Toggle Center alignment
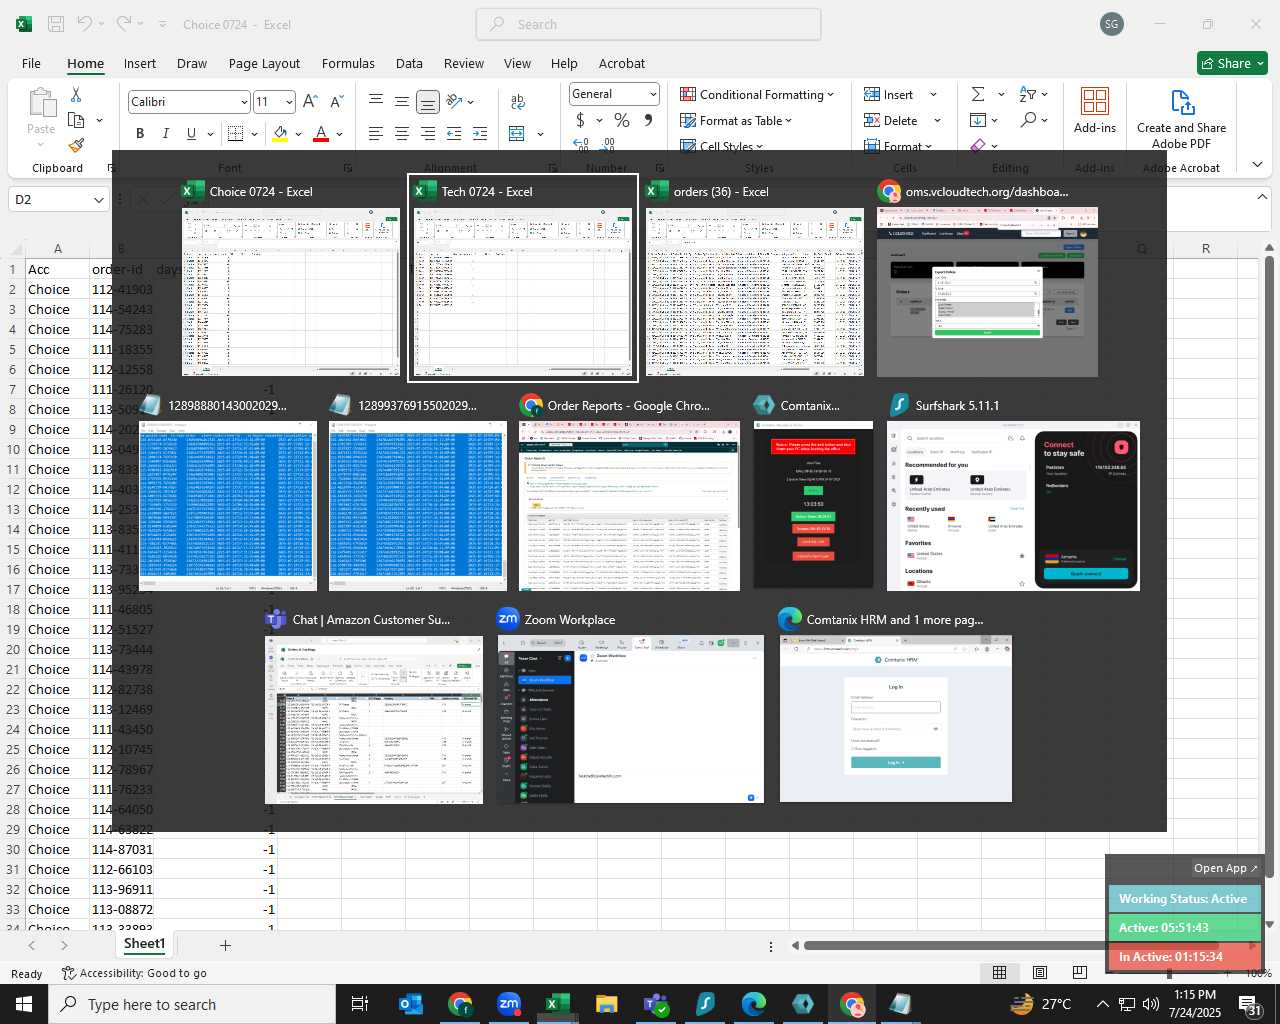Image resolution: width=1280 pixels, height=1024 pixels. point(401,133)
